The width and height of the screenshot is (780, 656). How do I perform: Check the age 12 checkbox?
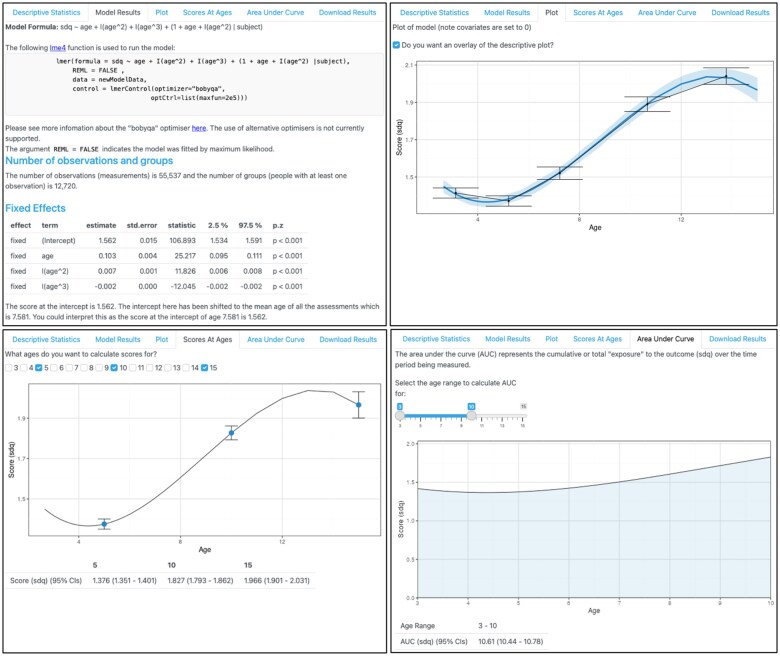(x=152, y=368)
